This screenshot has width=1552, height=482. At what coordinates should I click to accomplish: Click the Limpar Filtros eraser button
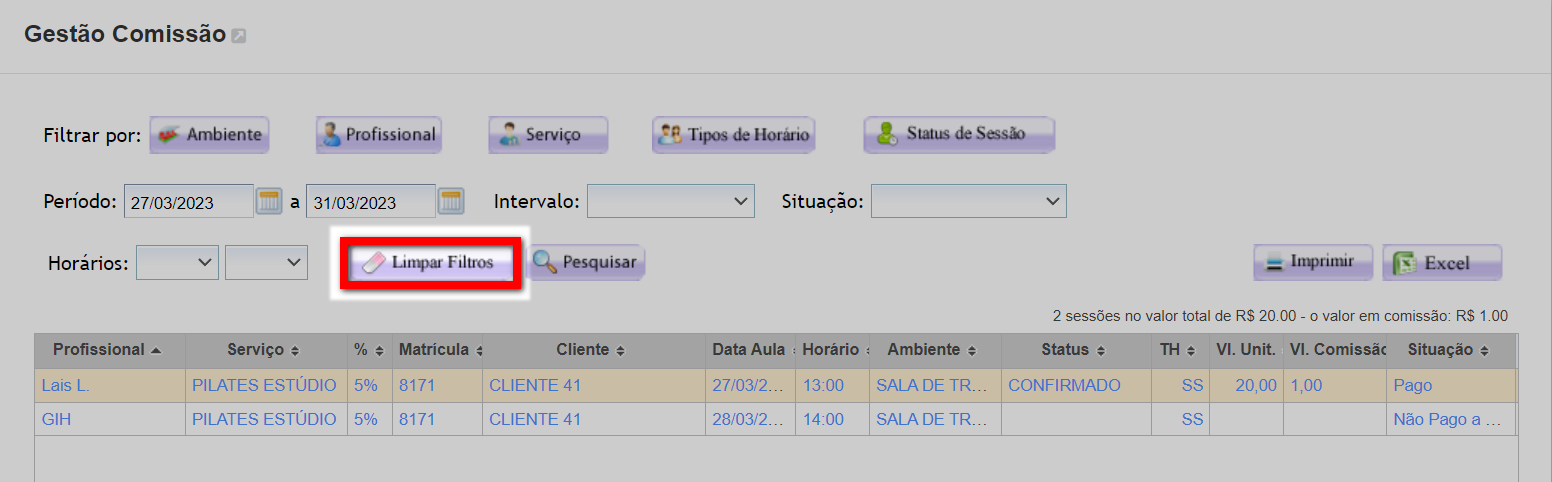coord(430,263)
